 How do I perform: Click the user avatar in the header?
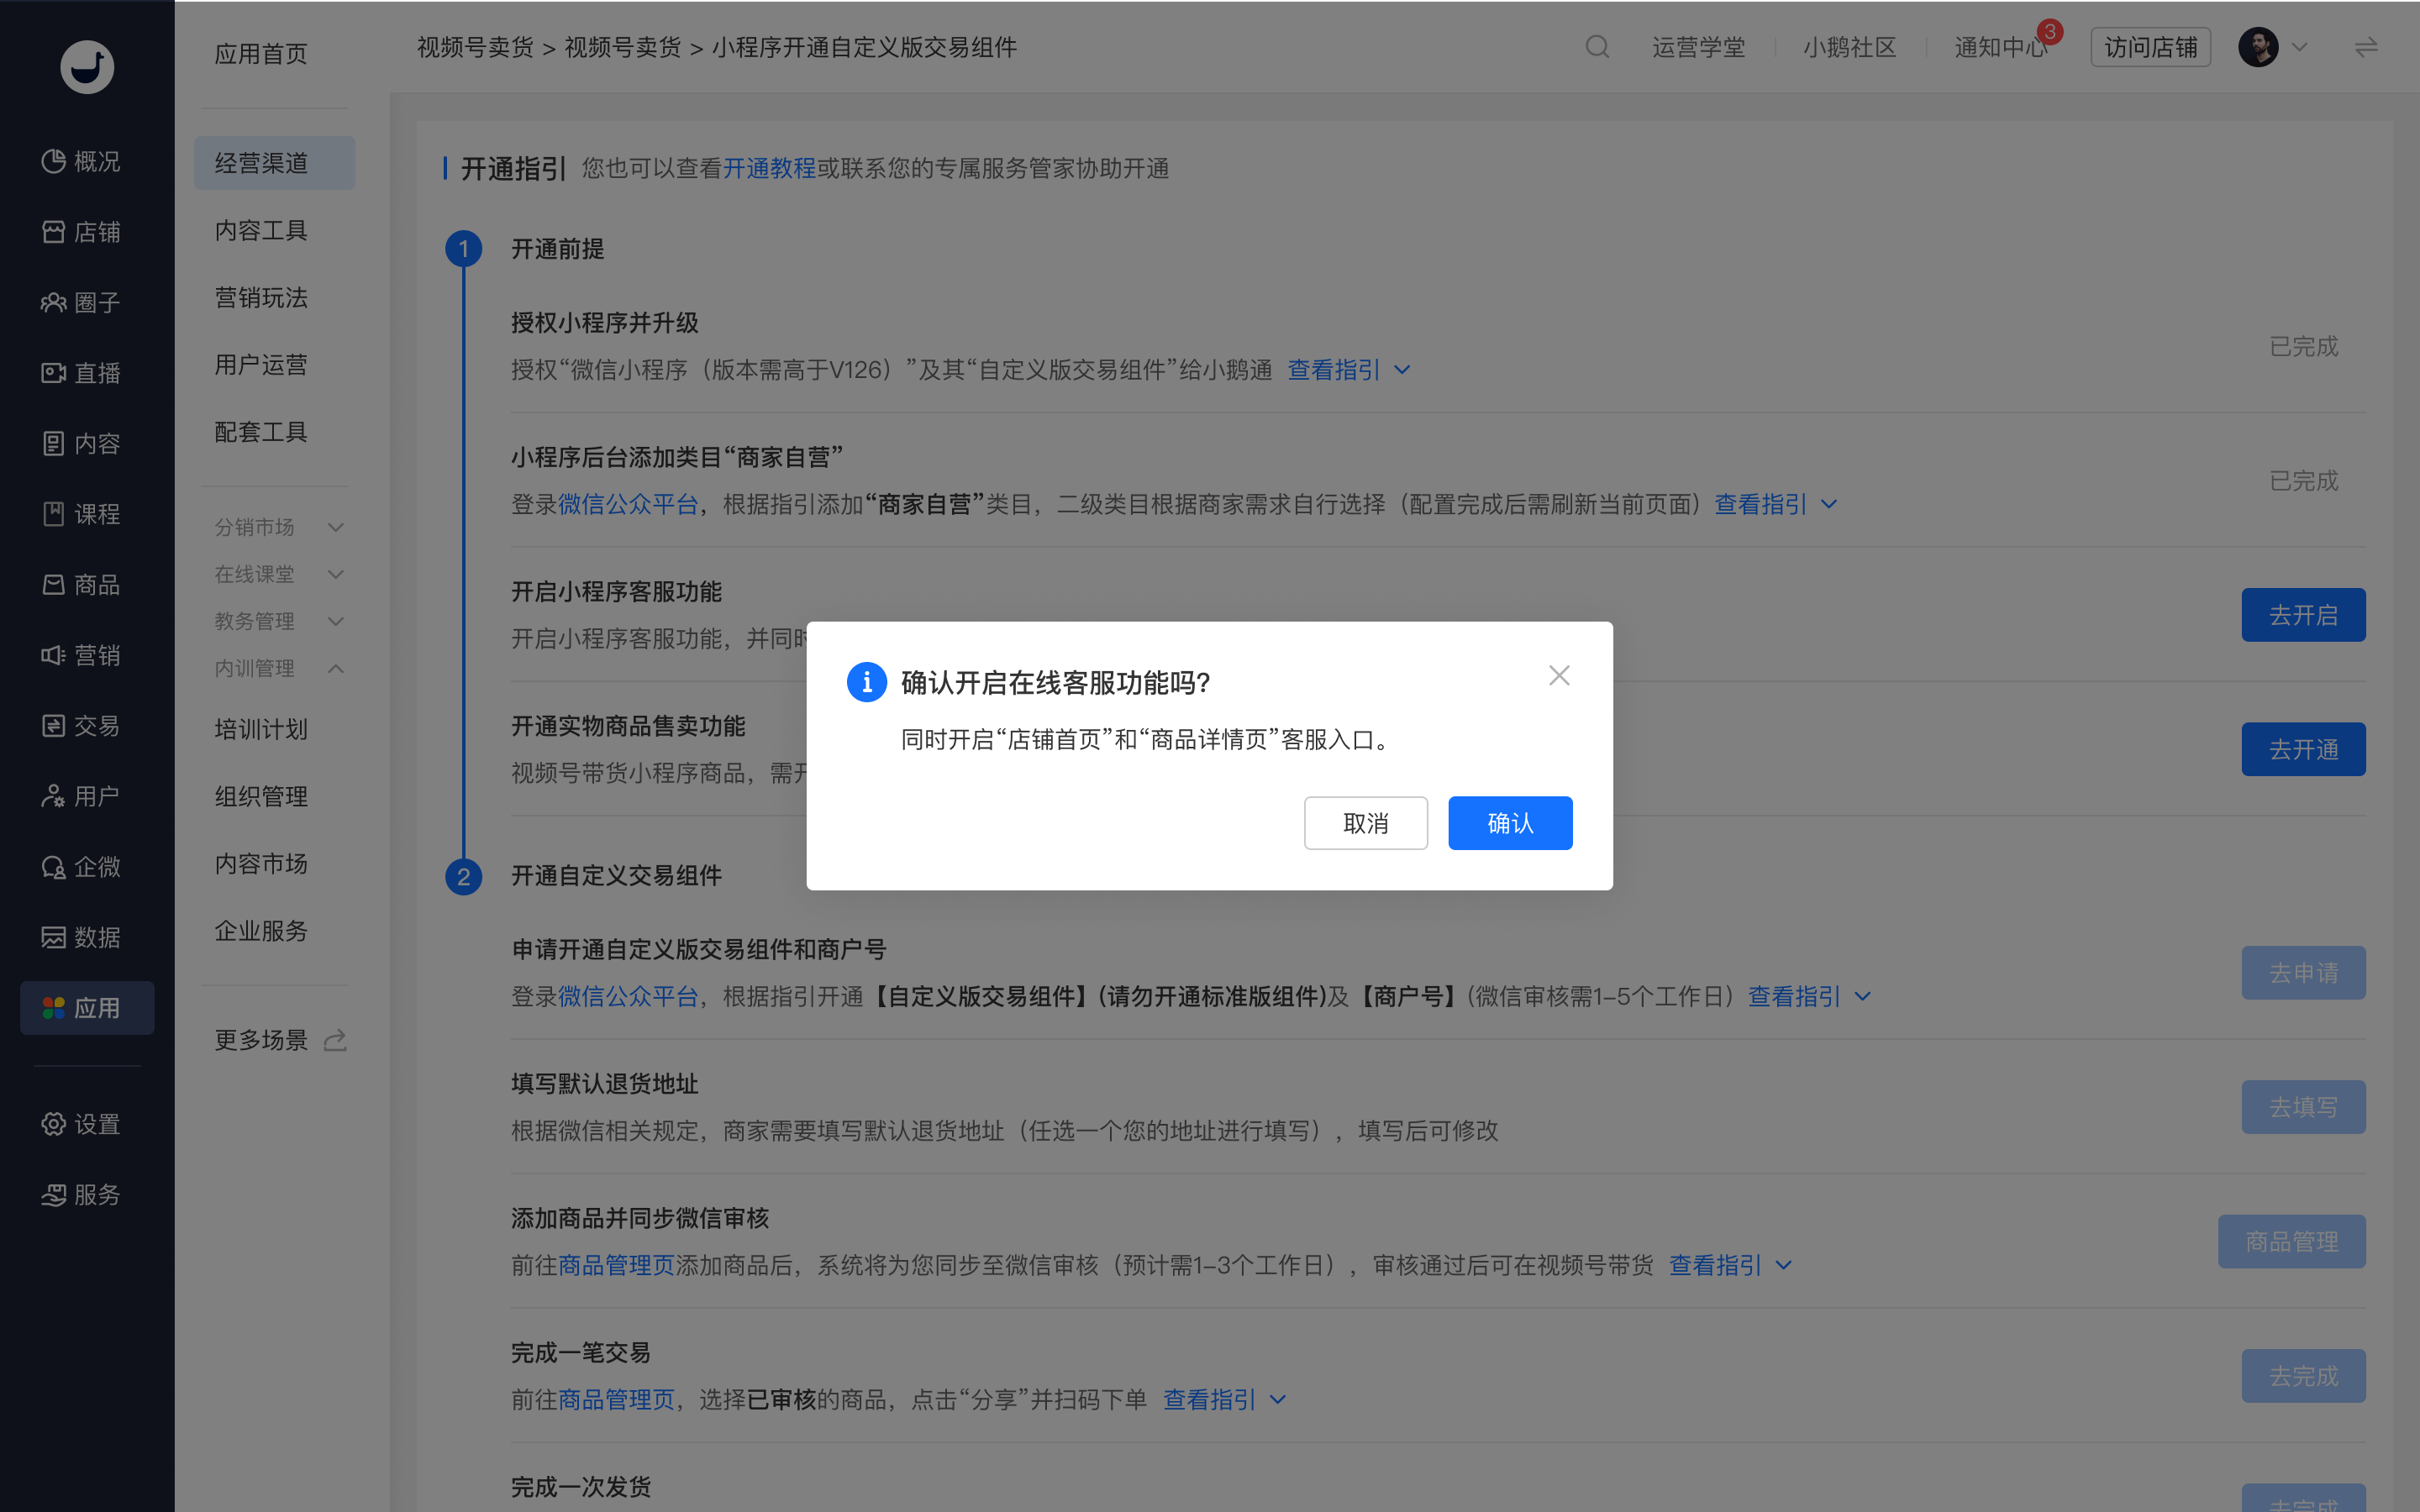(x=2258, y=47)
